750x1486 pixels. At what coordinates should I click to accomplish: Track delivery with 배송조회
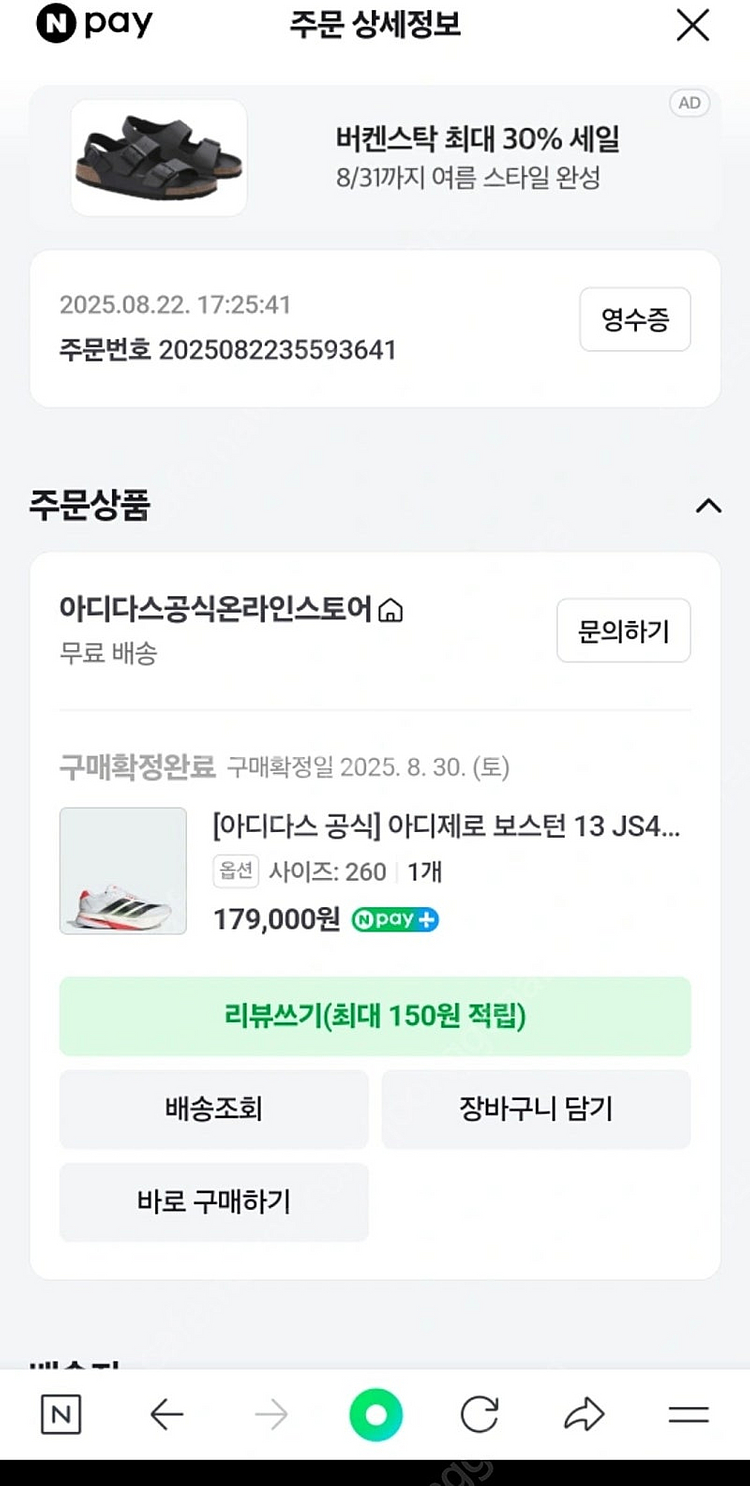click(214, 1109)
